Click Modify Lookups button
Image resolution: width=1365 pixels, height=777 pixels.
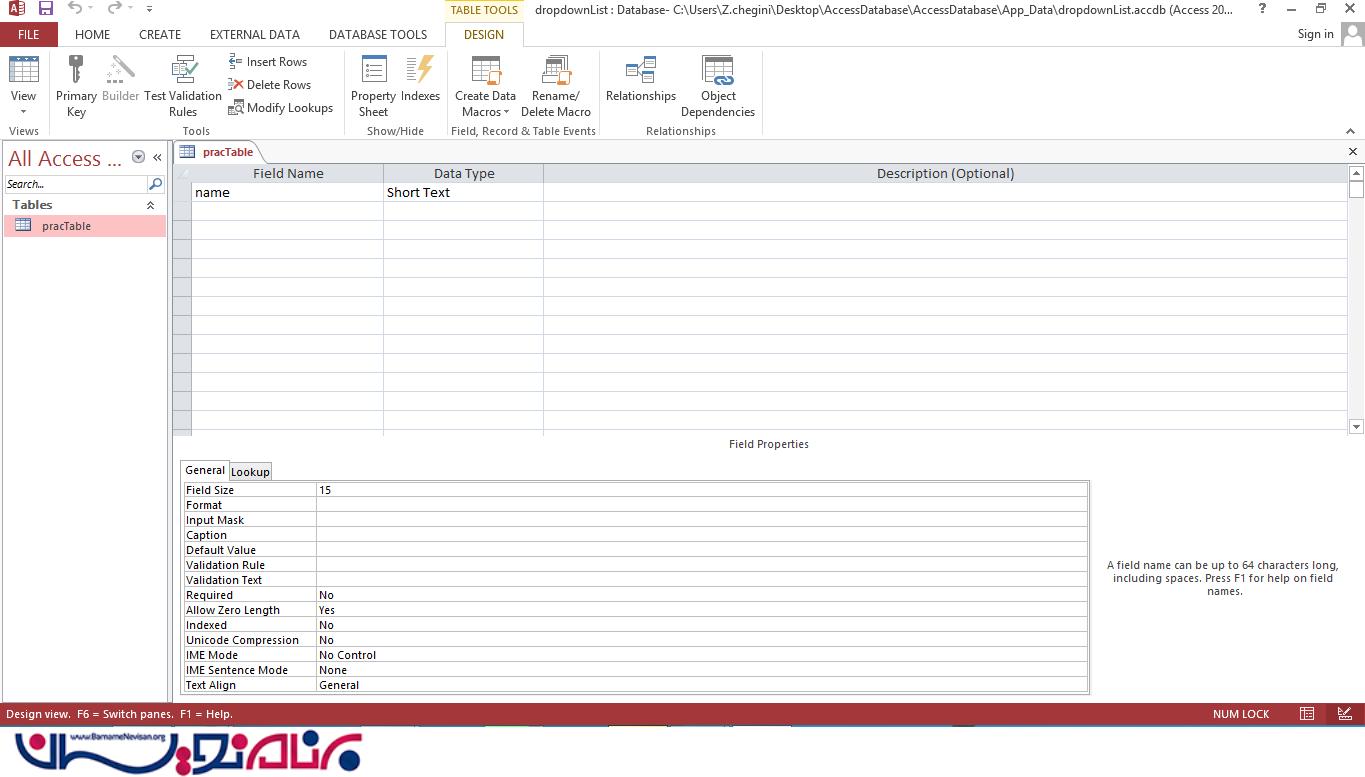tap(280, 108)
